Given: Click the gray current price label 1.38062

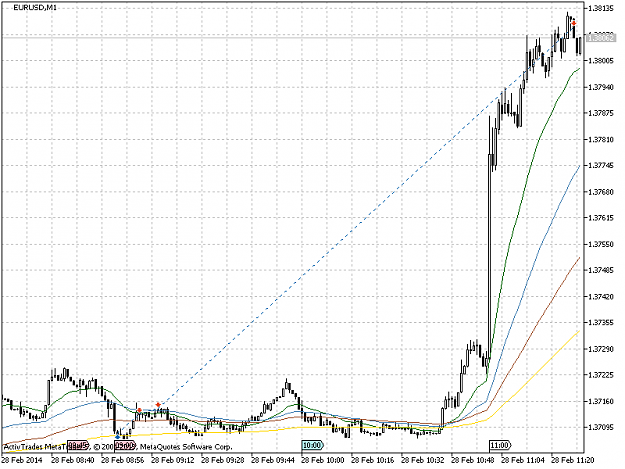Looking at the screenshot, I should pos(601,37).
